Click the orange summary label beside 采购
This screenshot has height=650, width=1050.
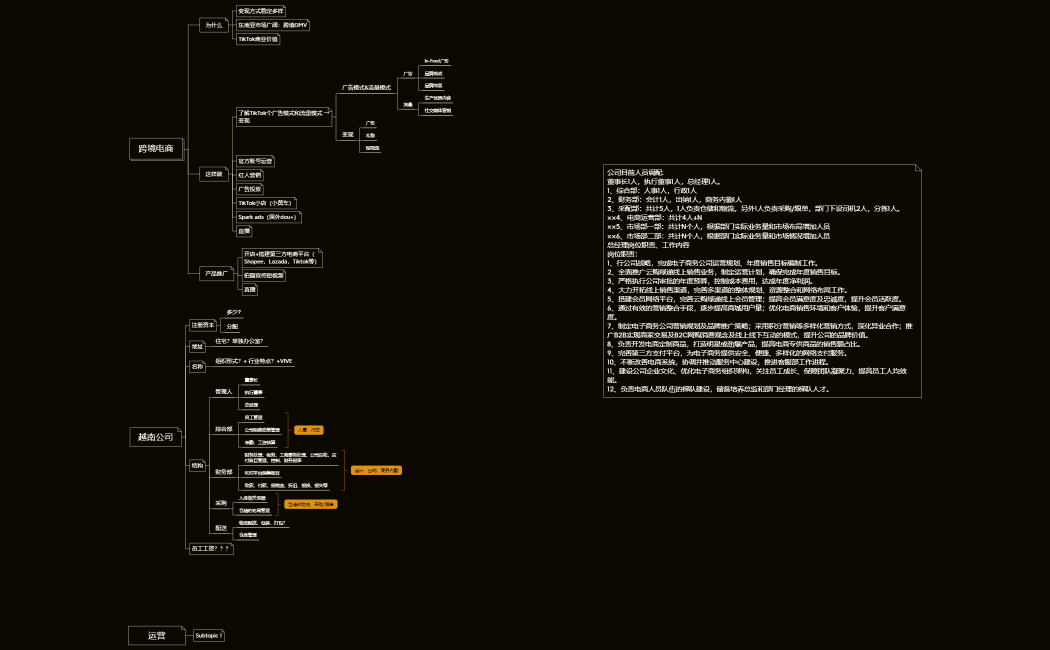(x=311, y=504)
